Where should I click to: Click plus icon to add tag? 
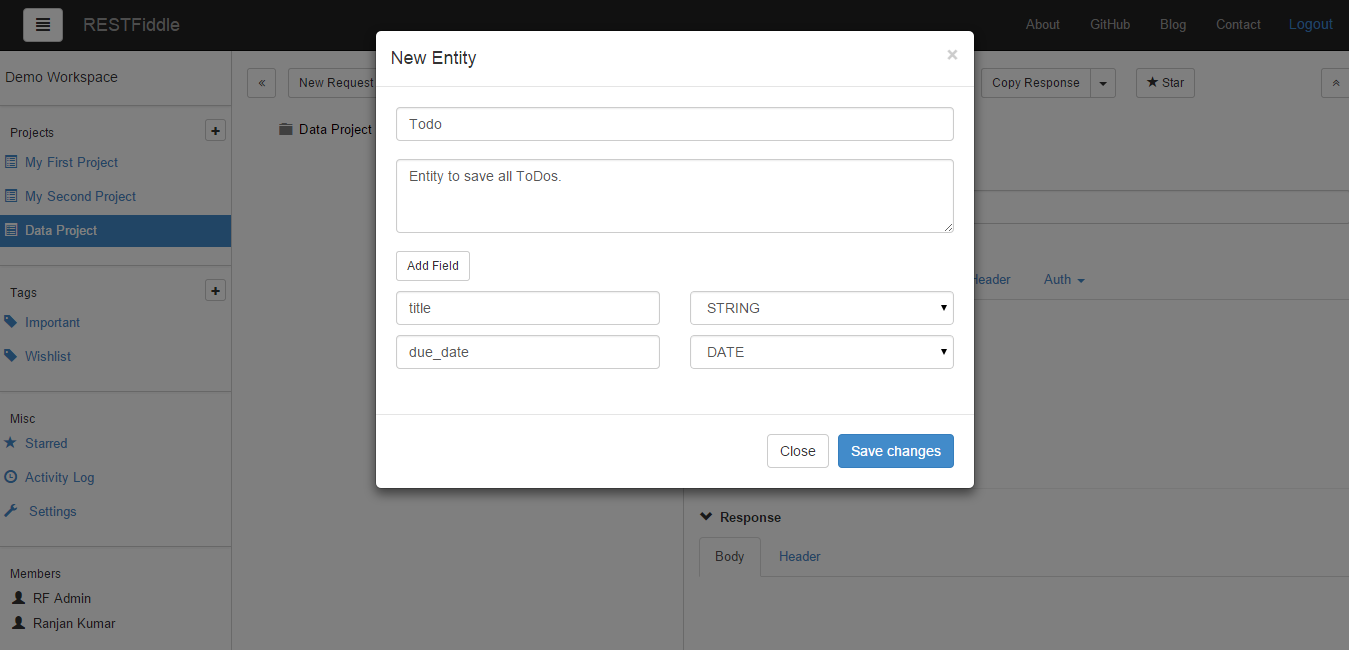pos(215,291)
